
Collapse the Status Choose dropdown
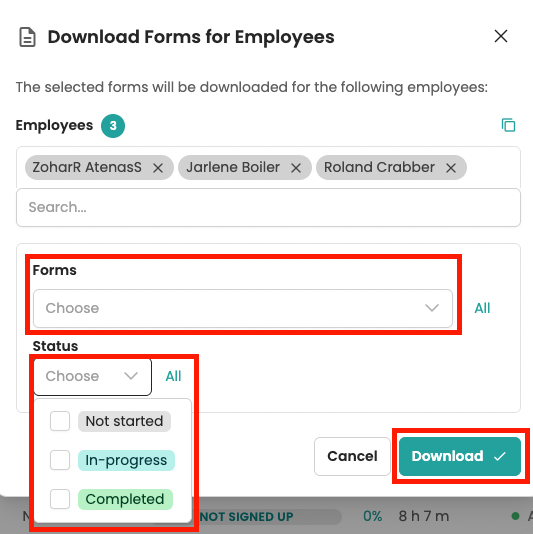point(92,376)
